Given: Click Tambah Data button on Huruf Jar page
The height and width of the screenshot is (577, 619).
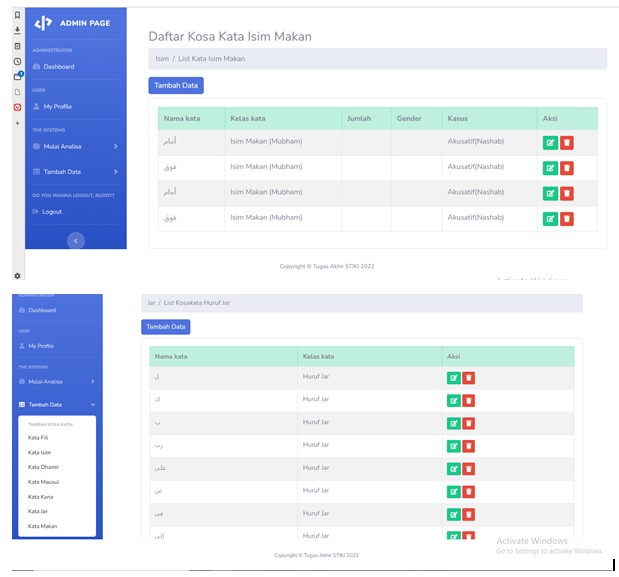Looking at the screenshot, I should click(166, 327).
